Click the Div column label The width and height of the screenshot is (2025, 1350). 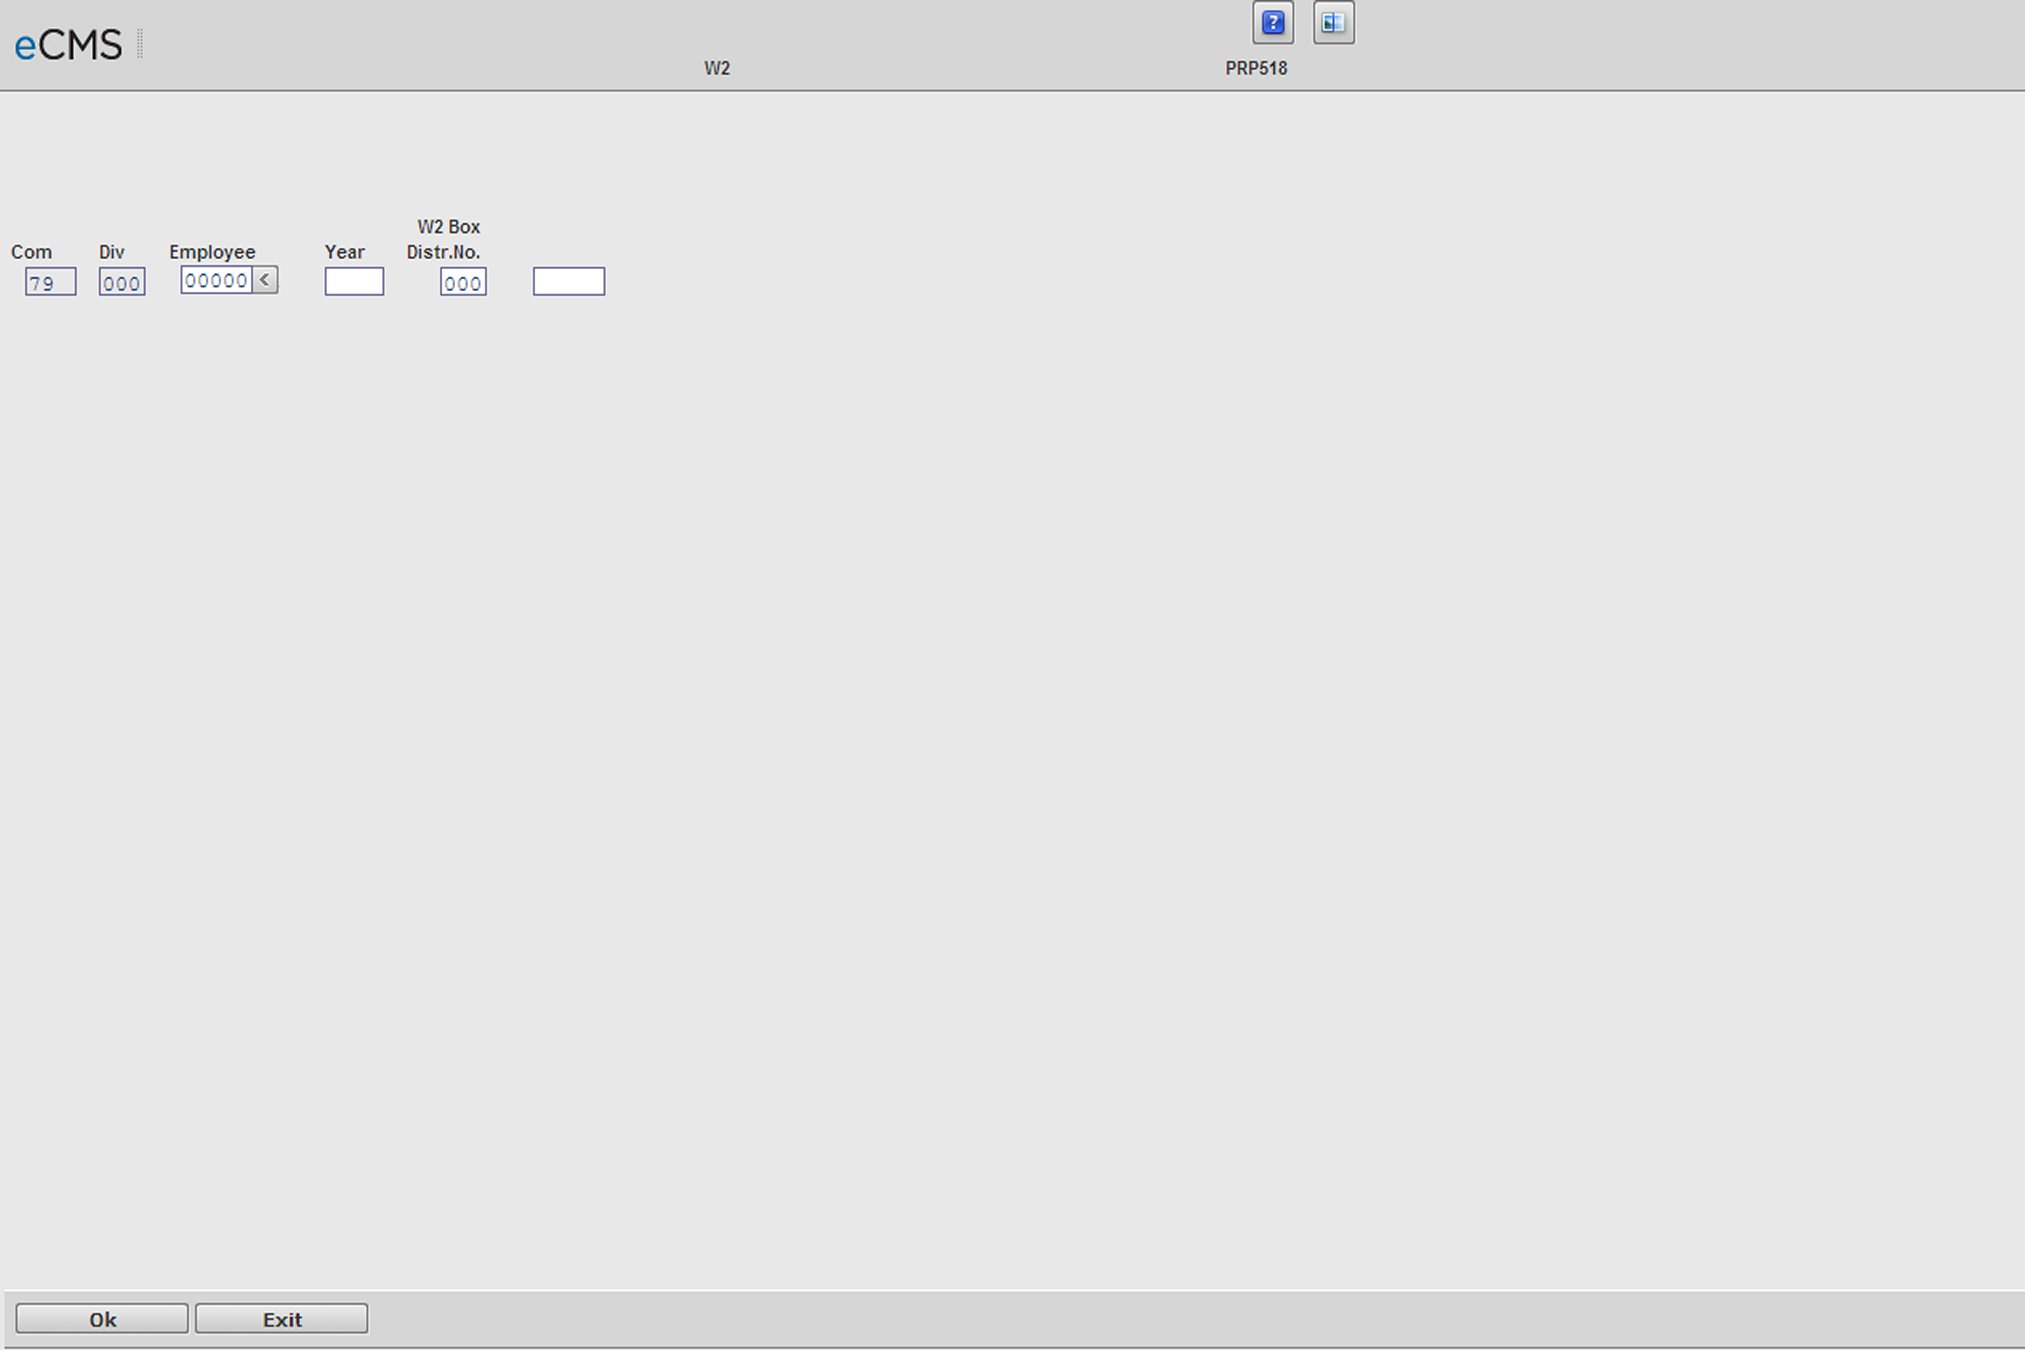click(111, 252)
